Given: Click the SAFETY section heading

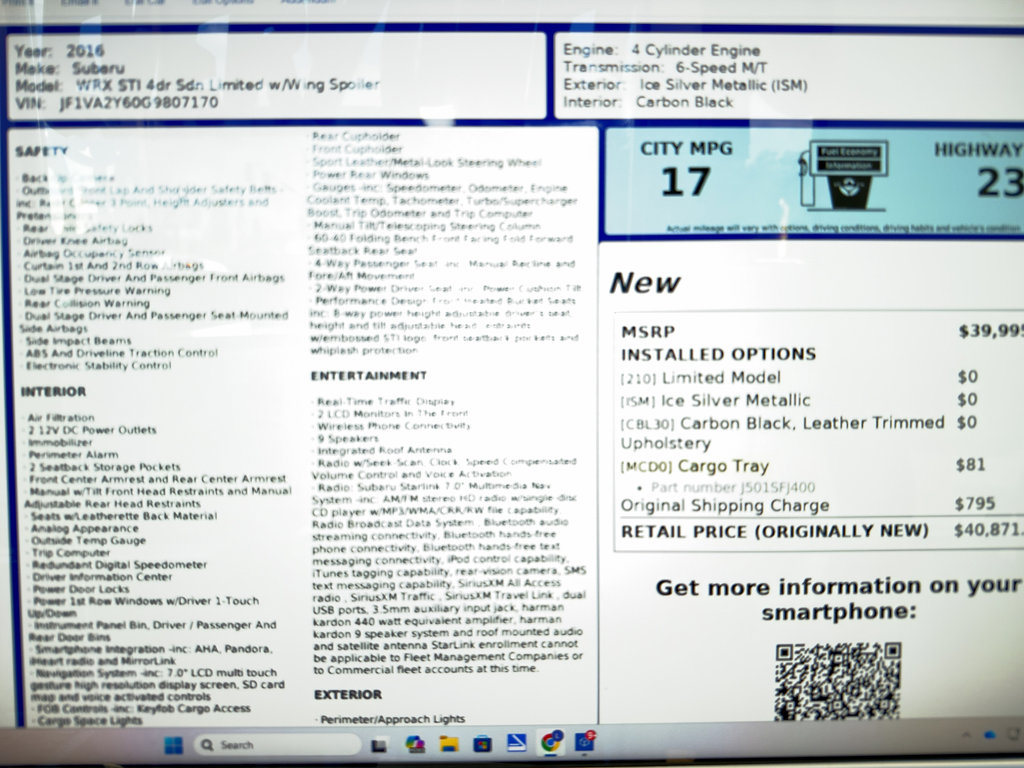Looking at the screenshot, I should (41, 151).
